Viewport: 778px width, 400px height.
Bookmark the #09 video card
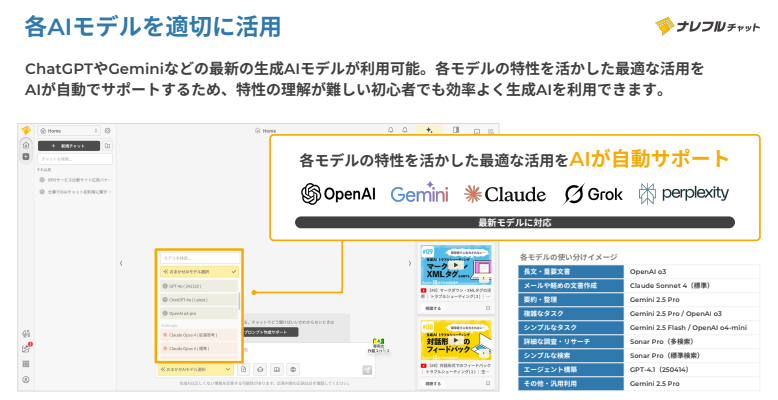tap(488, 308)
